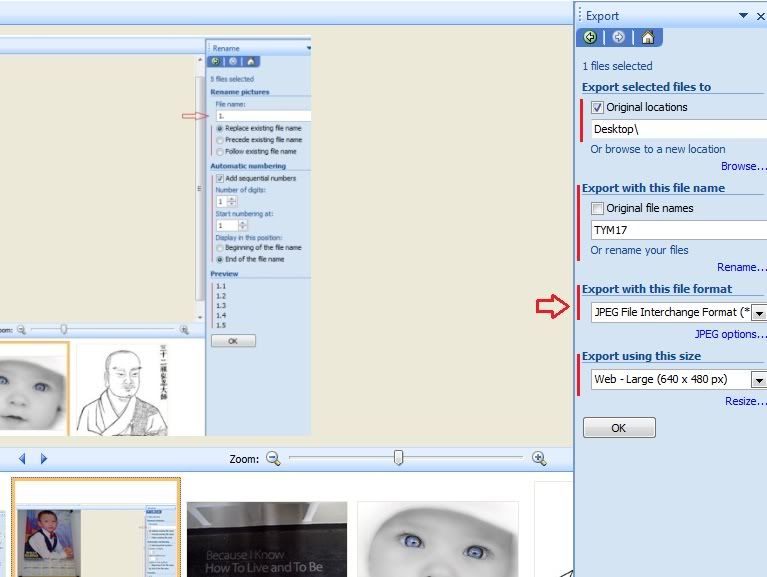Go back in the Export pane

[x=590, y=37]
